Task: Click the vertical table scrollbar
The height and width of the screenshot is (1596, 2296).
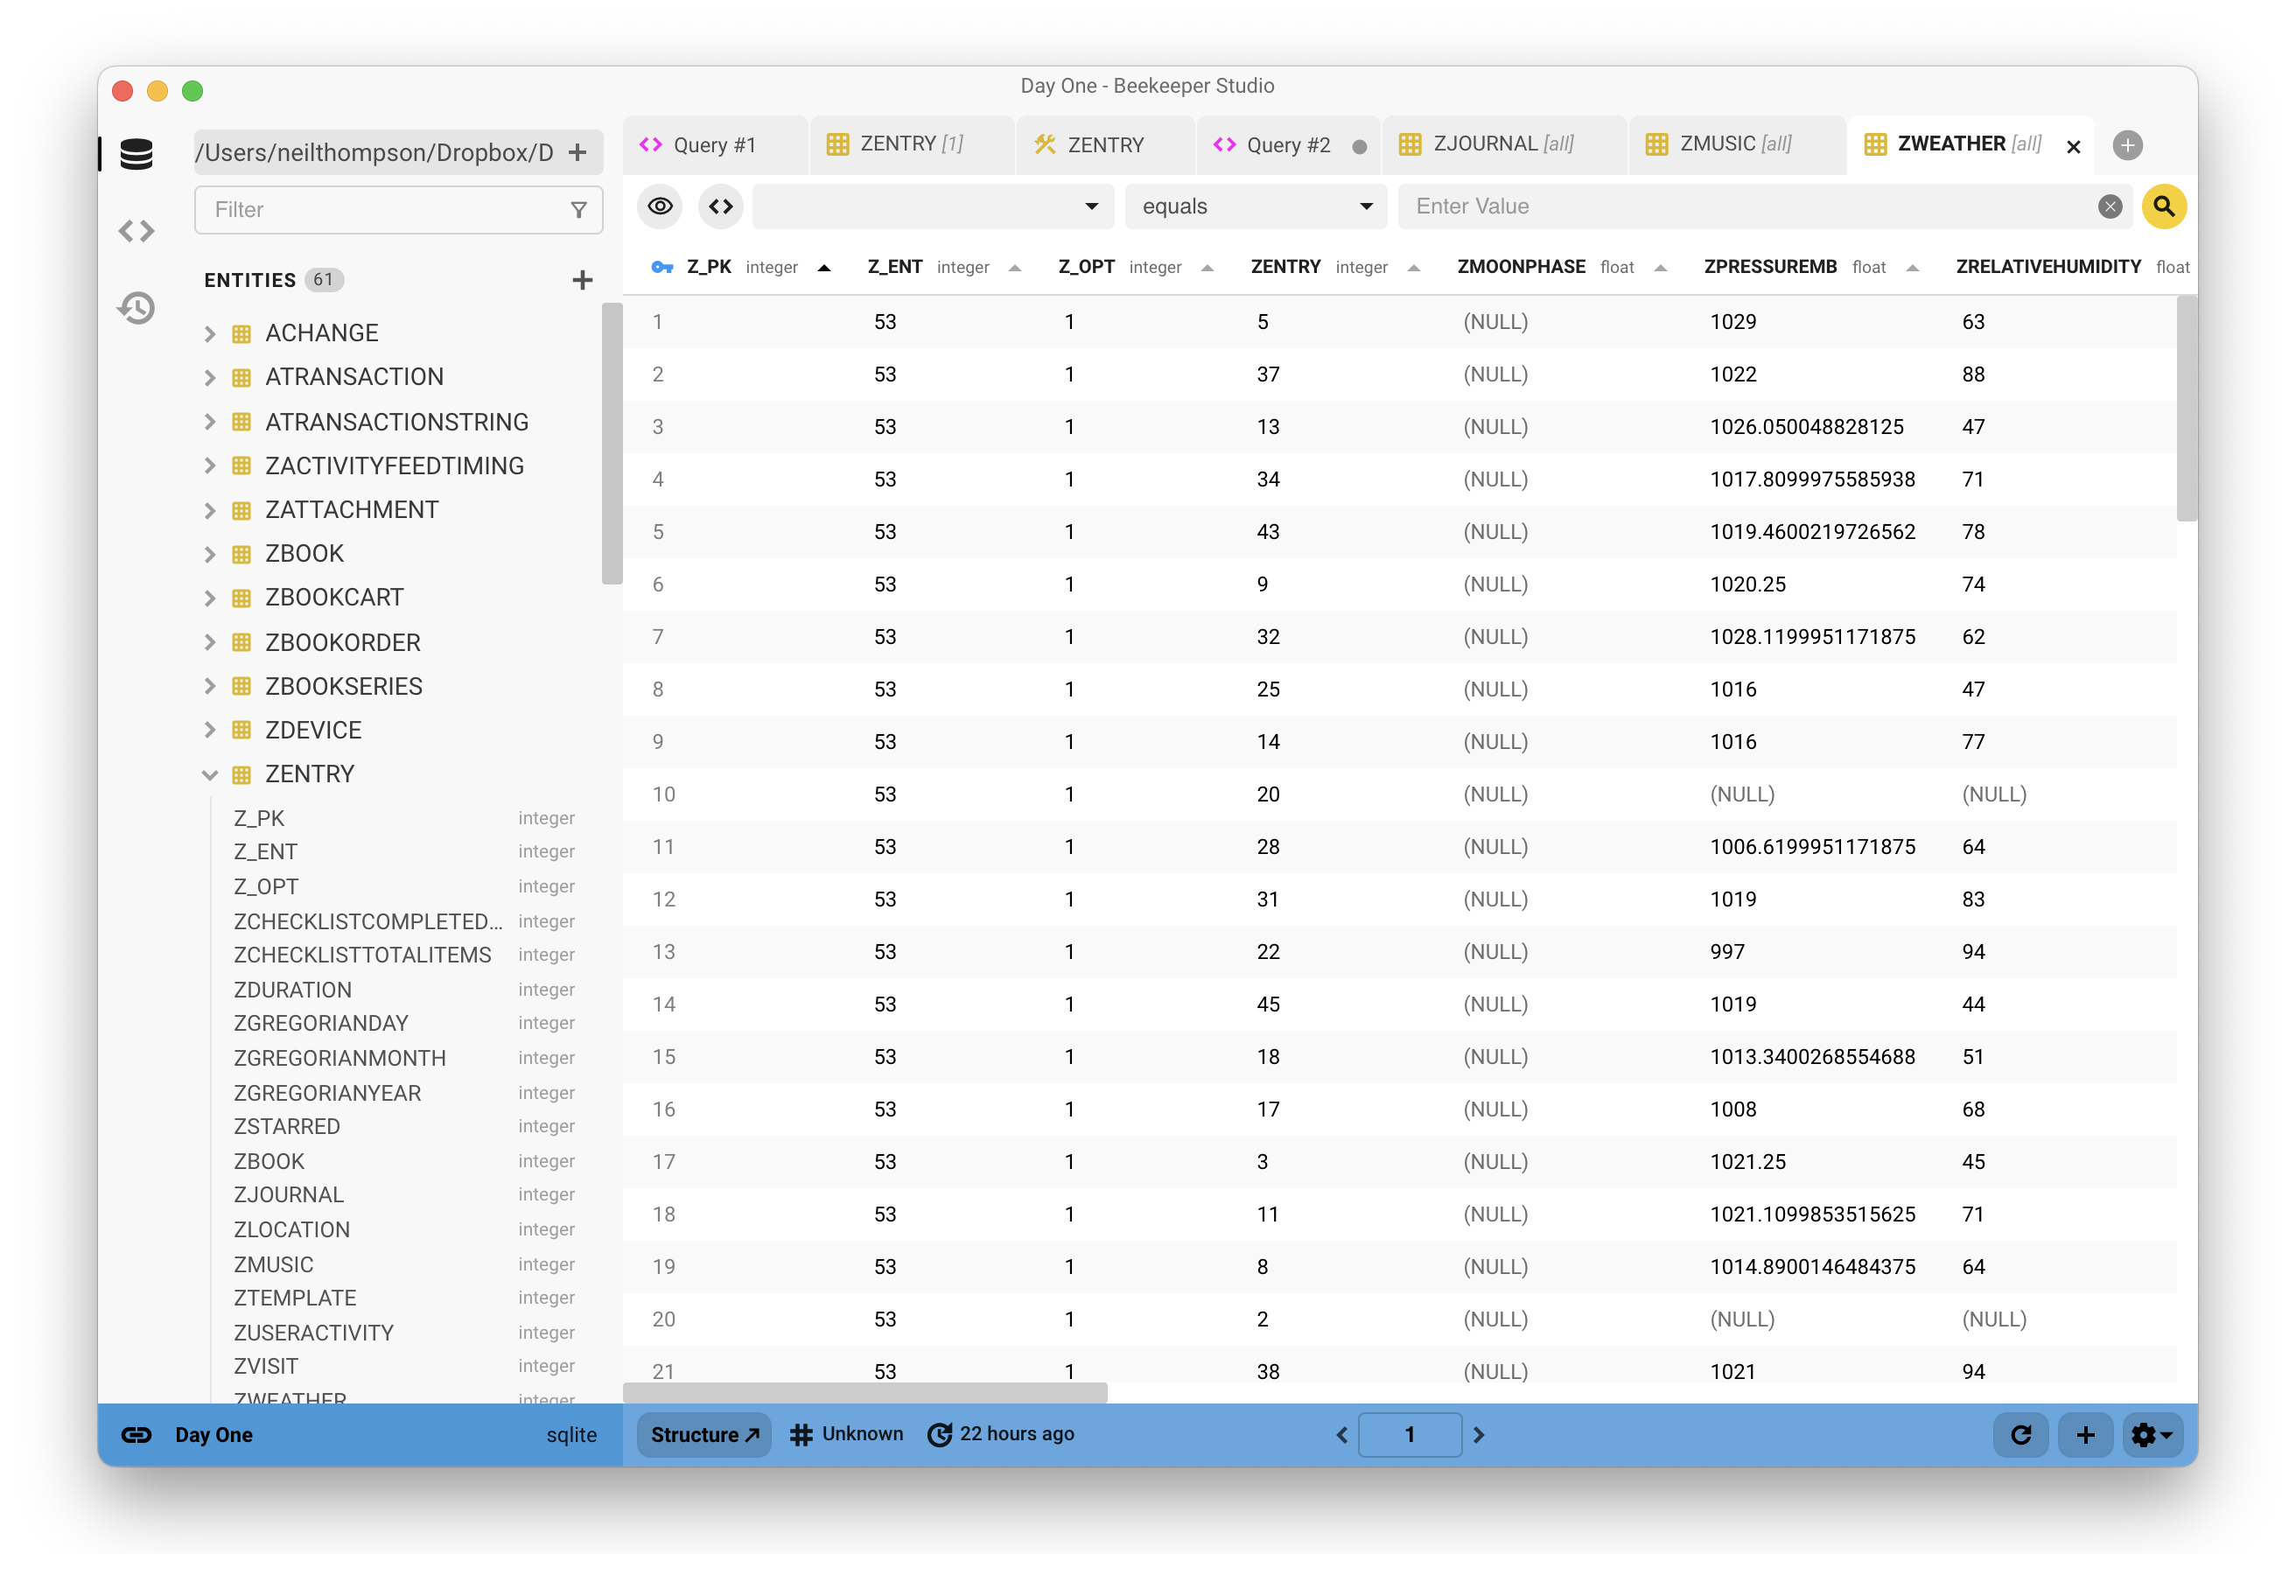Action: pos(2186,409)
